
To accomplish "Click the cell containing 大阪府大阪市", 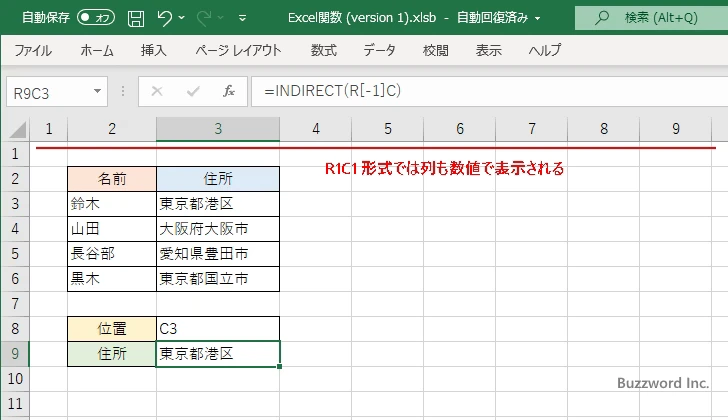I will point(218,229).
